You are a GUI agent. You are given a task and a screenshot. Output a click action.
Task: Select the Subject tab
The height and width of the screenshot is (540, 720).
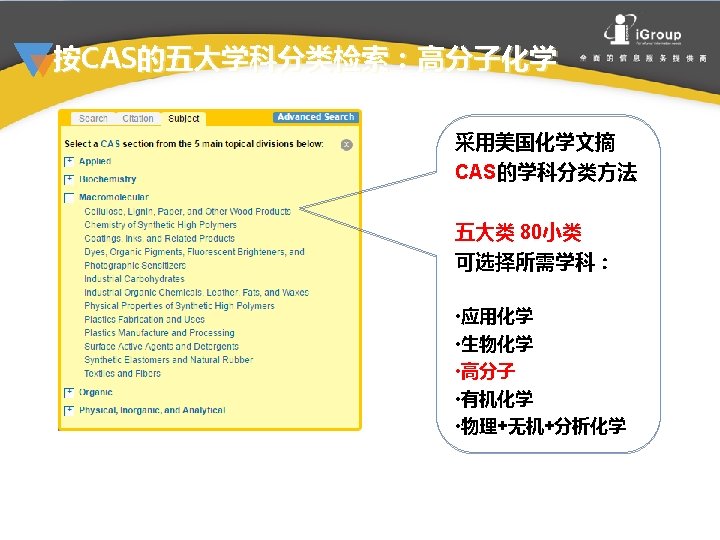click(x=183, y=118)
